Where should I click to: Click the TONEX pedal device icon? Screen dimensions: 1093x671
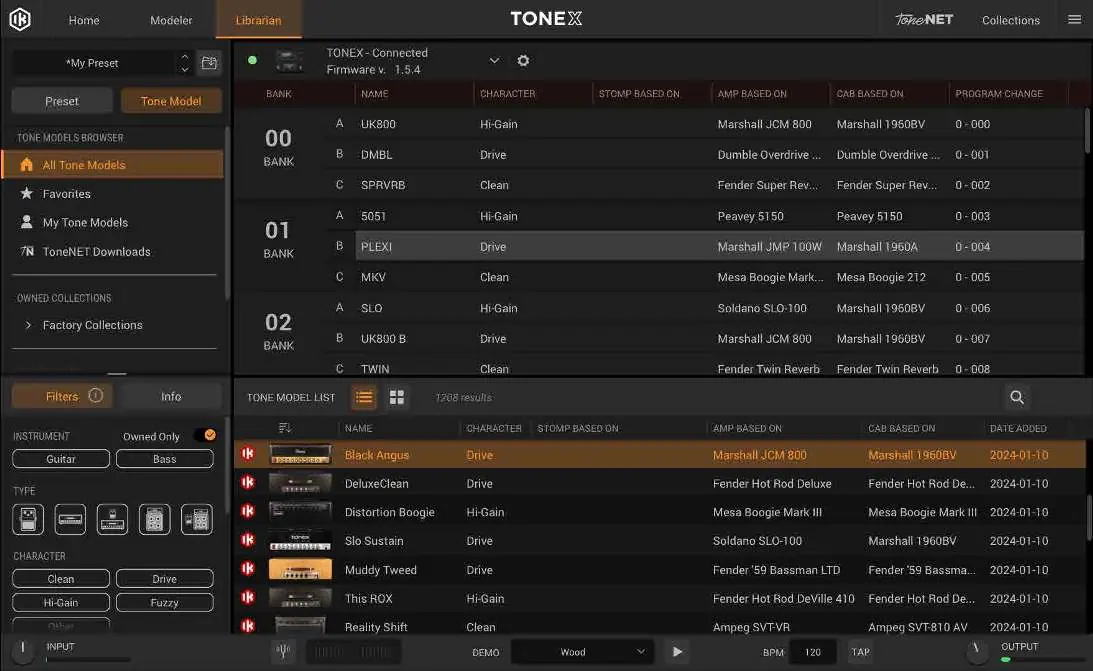[289, 61]
